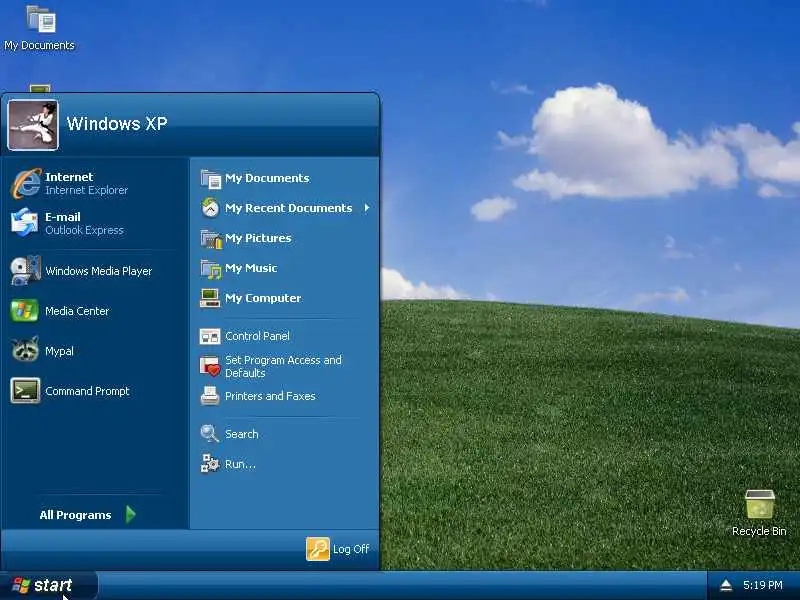
Task: Click the Run gears icon
Action: tap(210, 463)
